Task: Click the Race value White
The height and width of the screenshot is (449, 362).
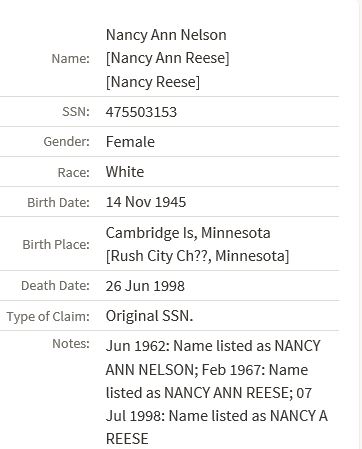Action: click(x=125, y=172)
